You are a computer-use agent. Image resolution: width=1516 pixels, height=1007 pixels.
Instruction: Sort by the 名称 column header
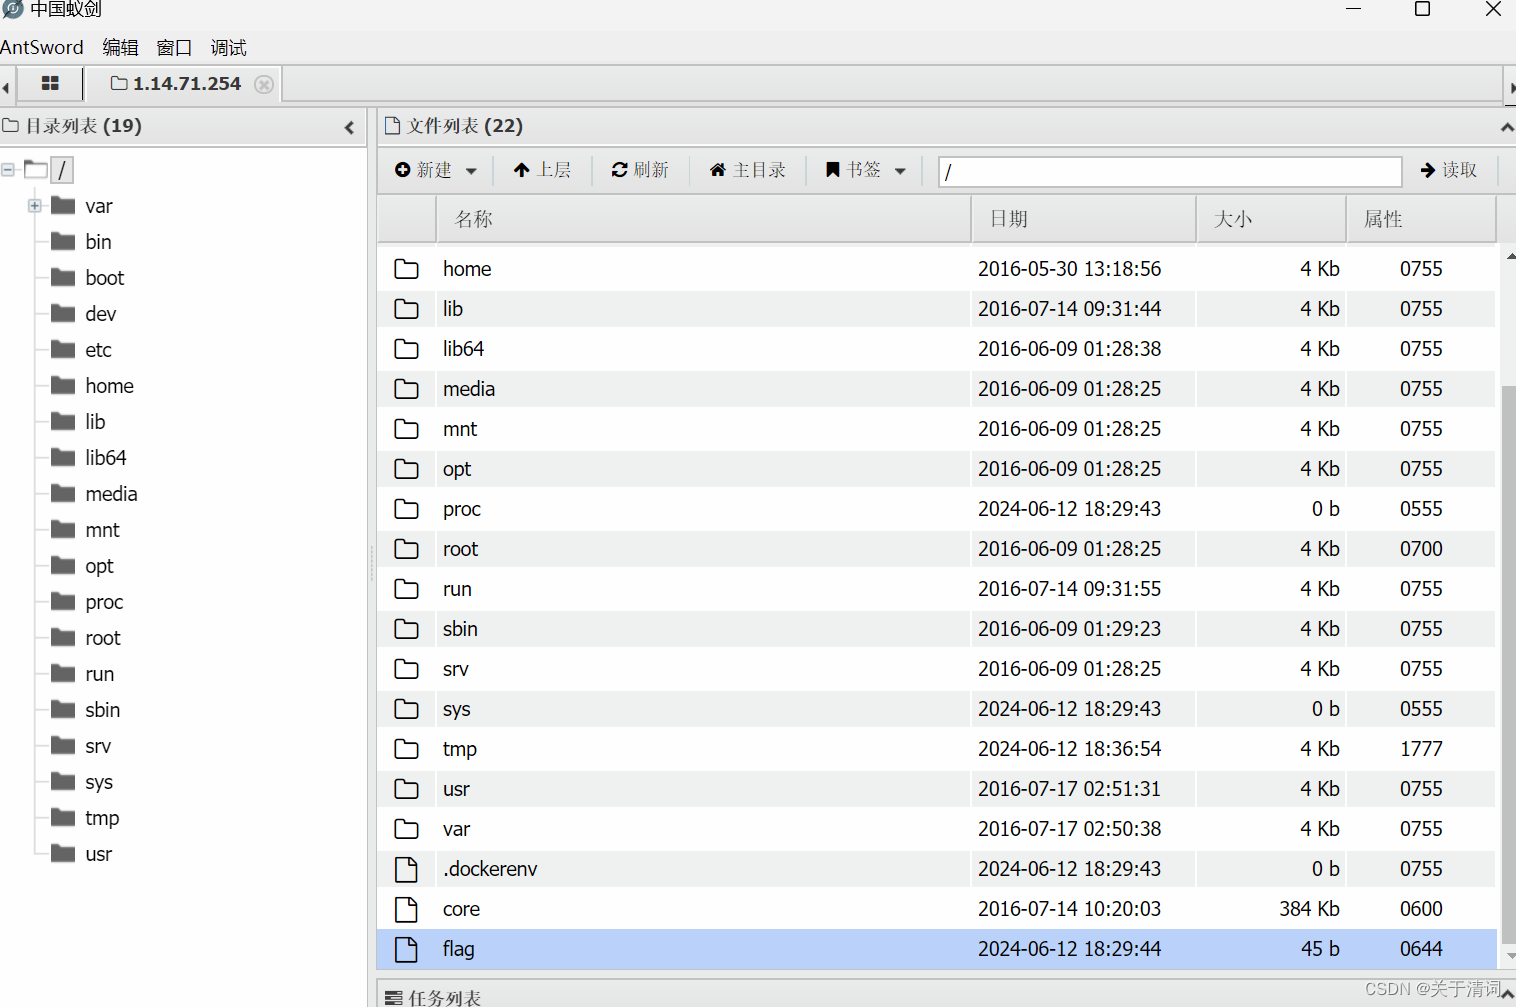click(704, 219)
